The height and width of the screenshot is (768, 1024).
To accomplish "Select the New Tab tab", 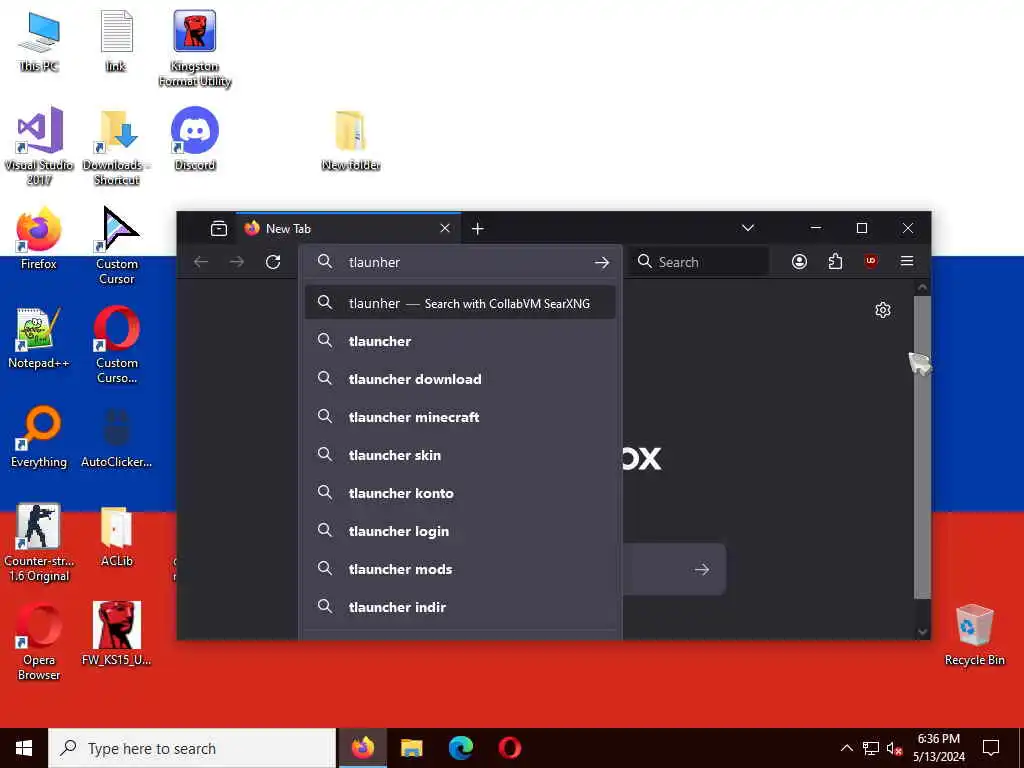I will tap(348, 229).
